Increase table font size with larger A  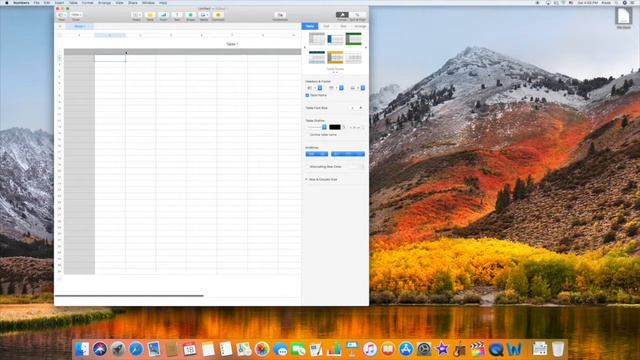(x=361, y=108)
